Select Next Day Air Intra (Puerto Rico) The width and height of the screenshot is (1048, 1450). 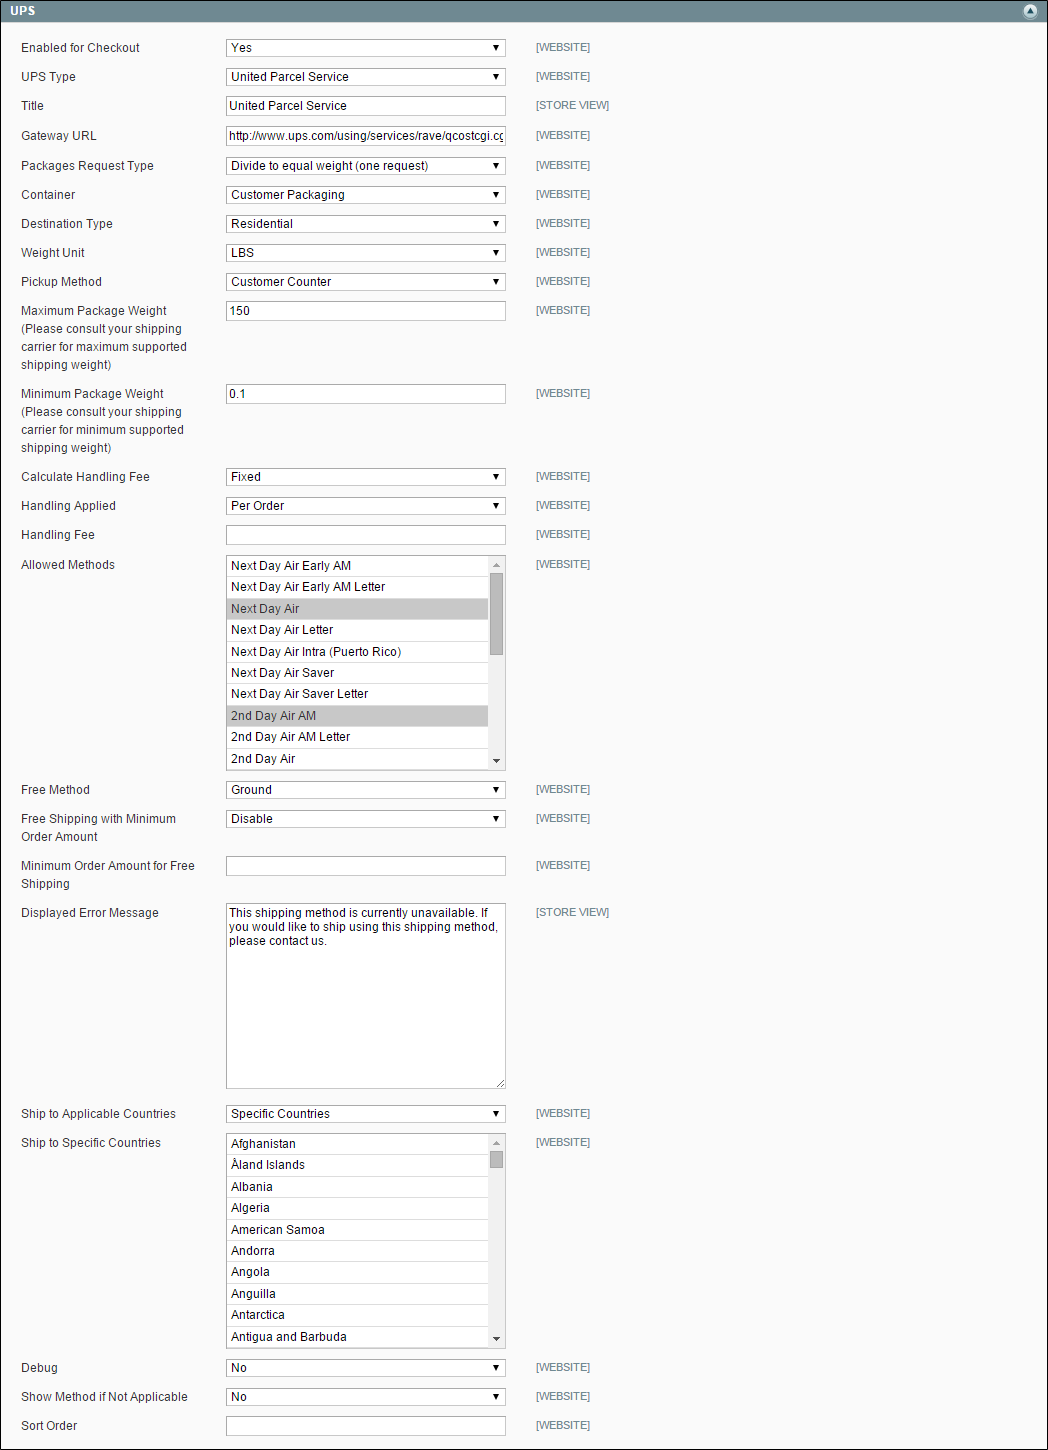tap(358, 652)
